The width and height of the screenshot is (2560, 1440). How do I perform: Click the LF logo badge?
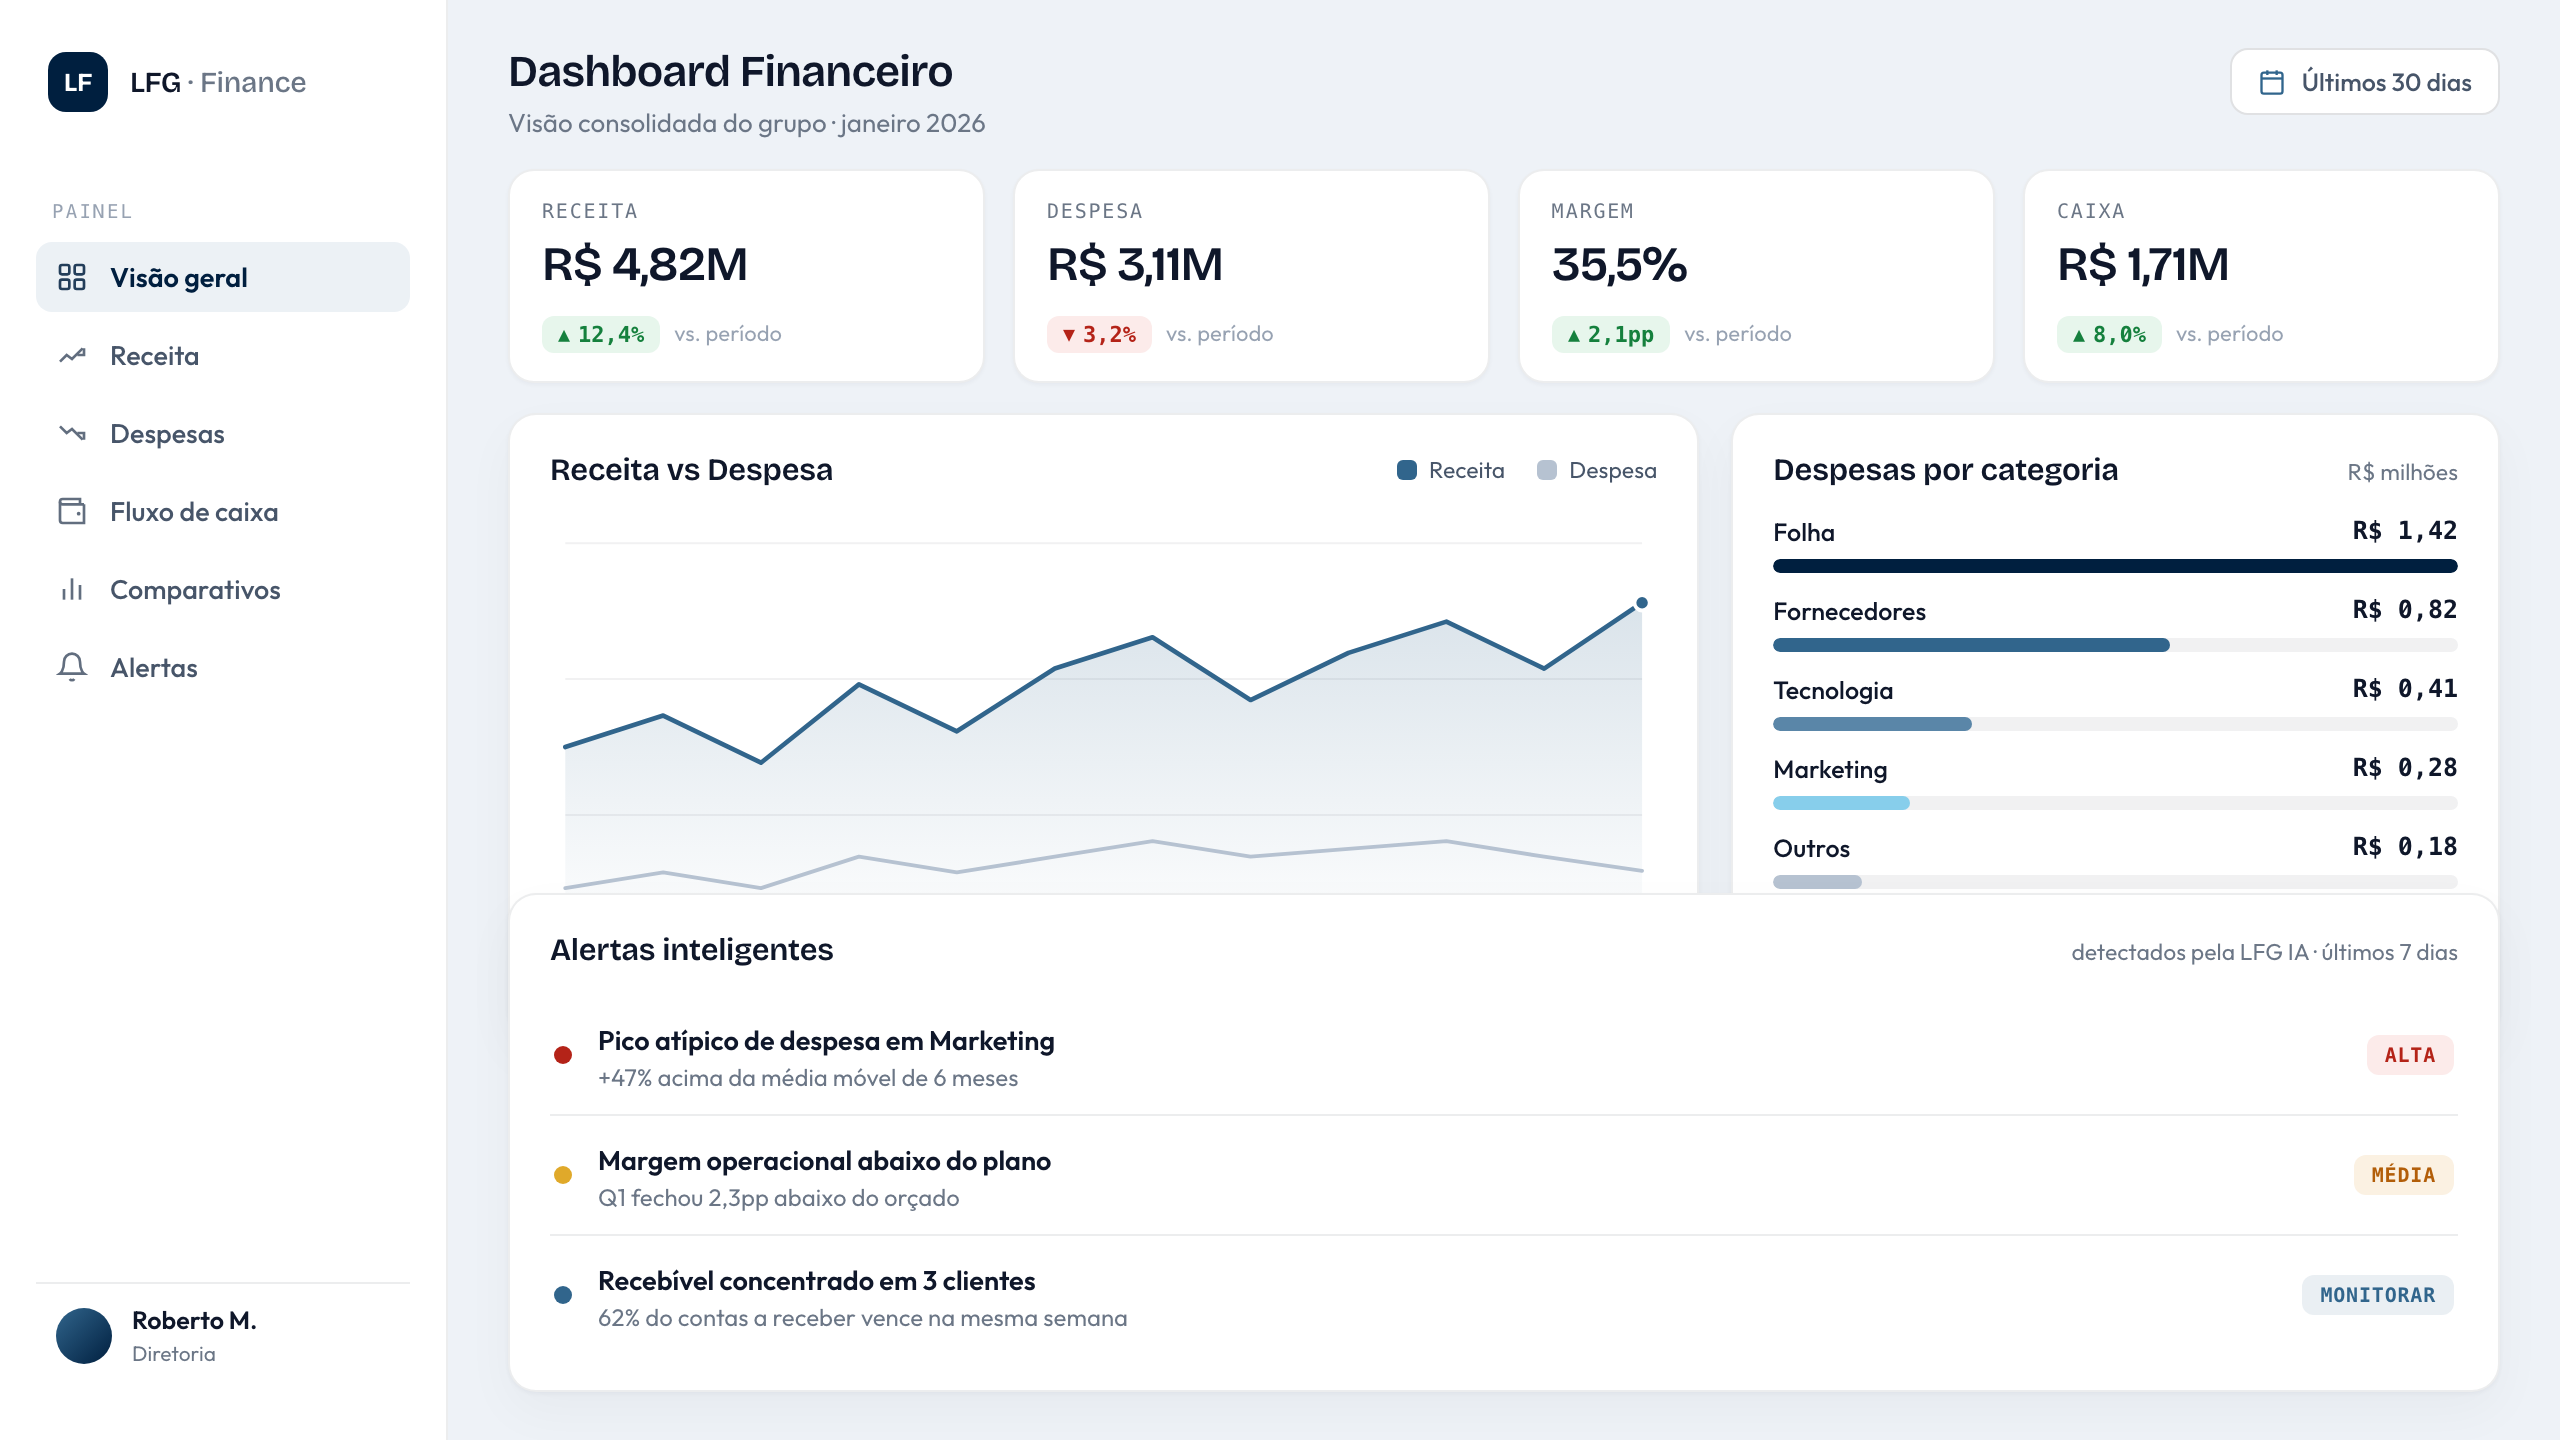tap(78, 82)
